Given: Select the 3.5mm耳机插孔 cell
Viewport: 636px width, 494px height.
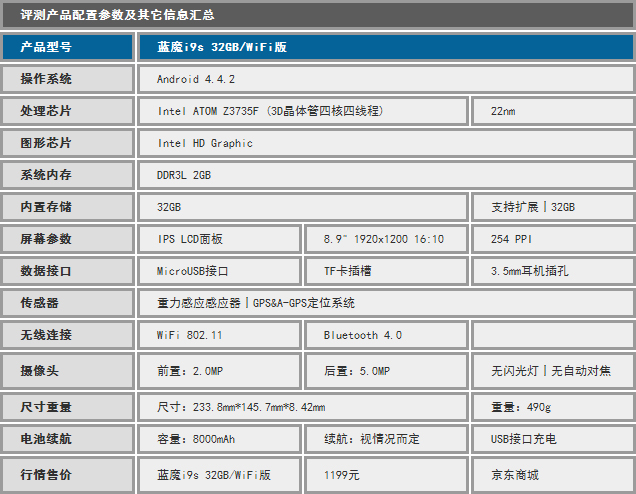Looking at the screenshot, I should coord(553,271).
